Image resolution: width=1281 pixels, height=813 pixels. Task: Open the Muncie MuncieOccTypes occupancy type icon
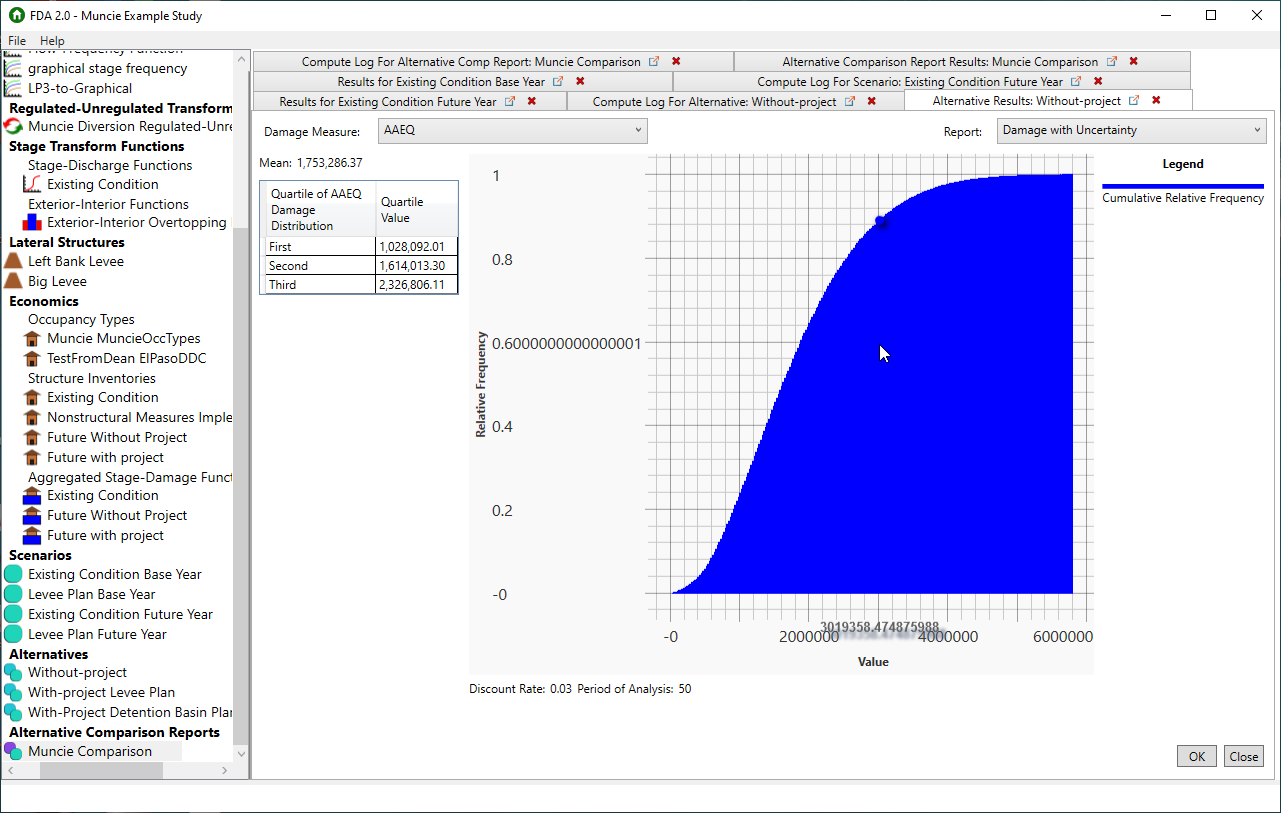pyautogui.click(x=33, y=338)
